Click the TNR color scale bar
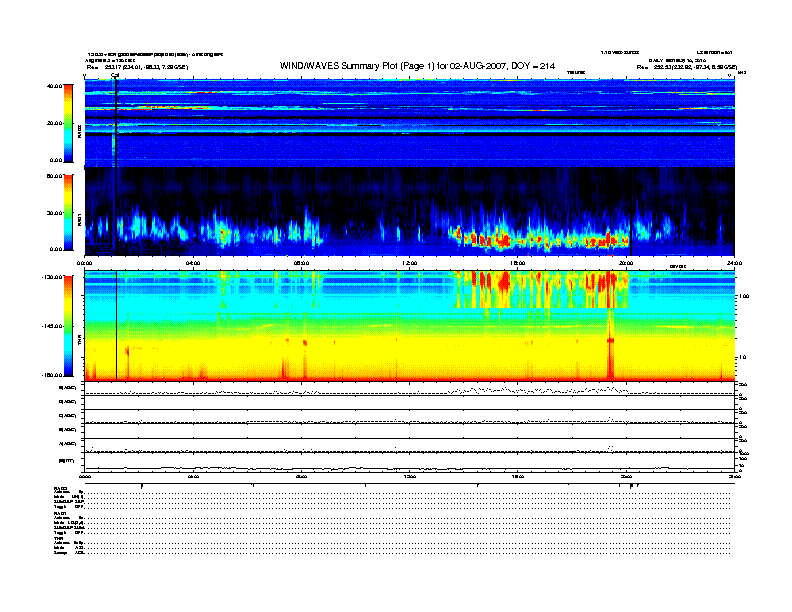 point(68,326)
